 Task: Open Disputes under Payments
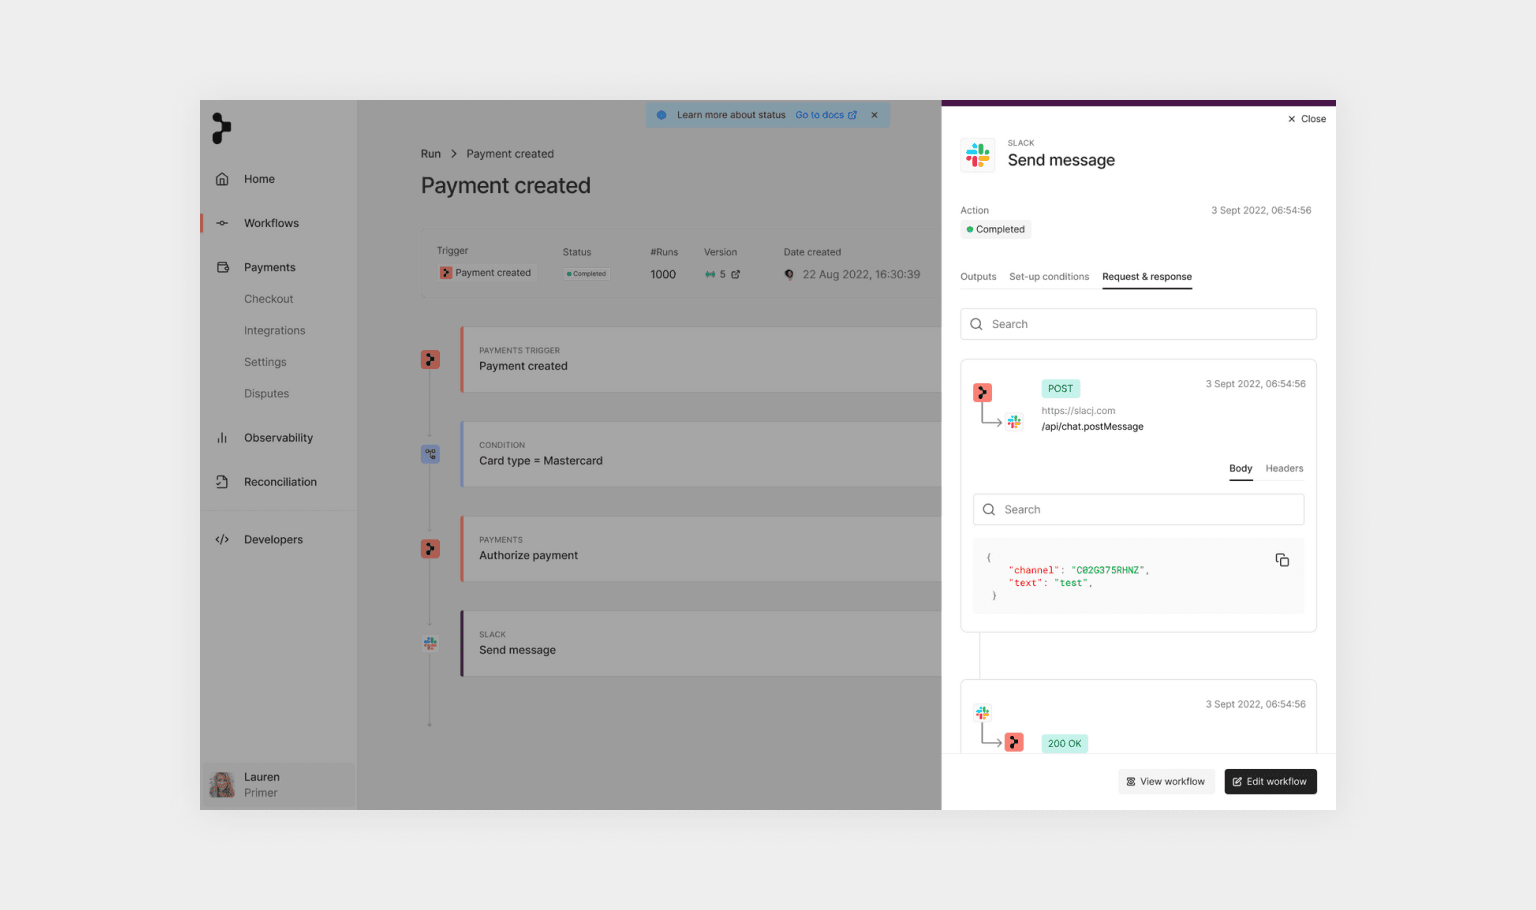(266, 394)
